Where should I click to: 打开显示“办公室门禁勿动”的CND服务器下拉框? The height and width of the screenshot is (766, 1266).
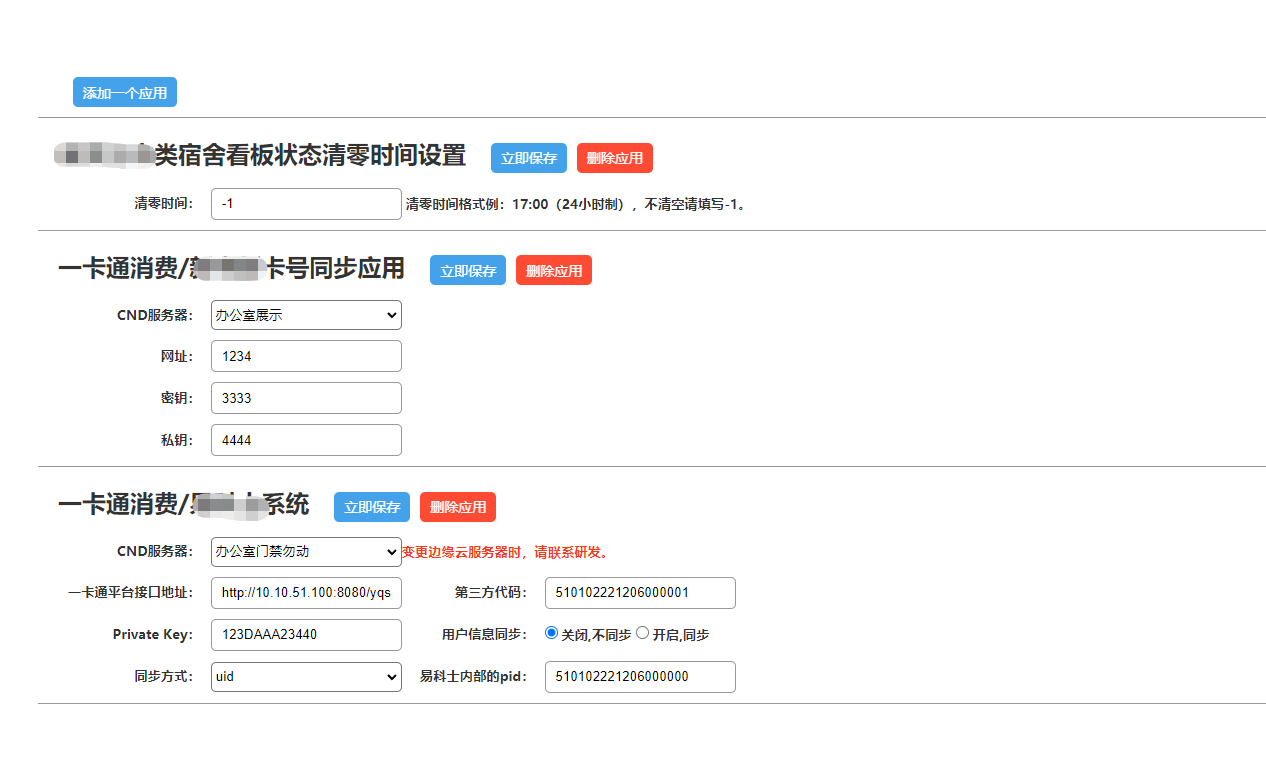point(306,551)
